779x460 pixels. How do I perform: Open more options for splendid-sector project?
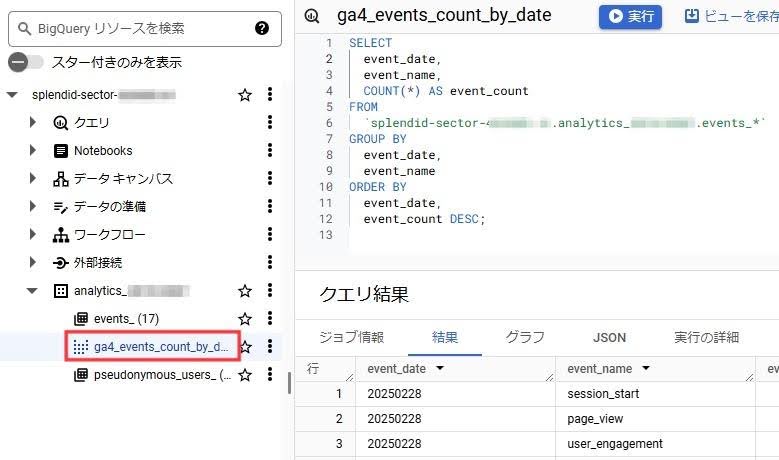[x=270, y=94]
